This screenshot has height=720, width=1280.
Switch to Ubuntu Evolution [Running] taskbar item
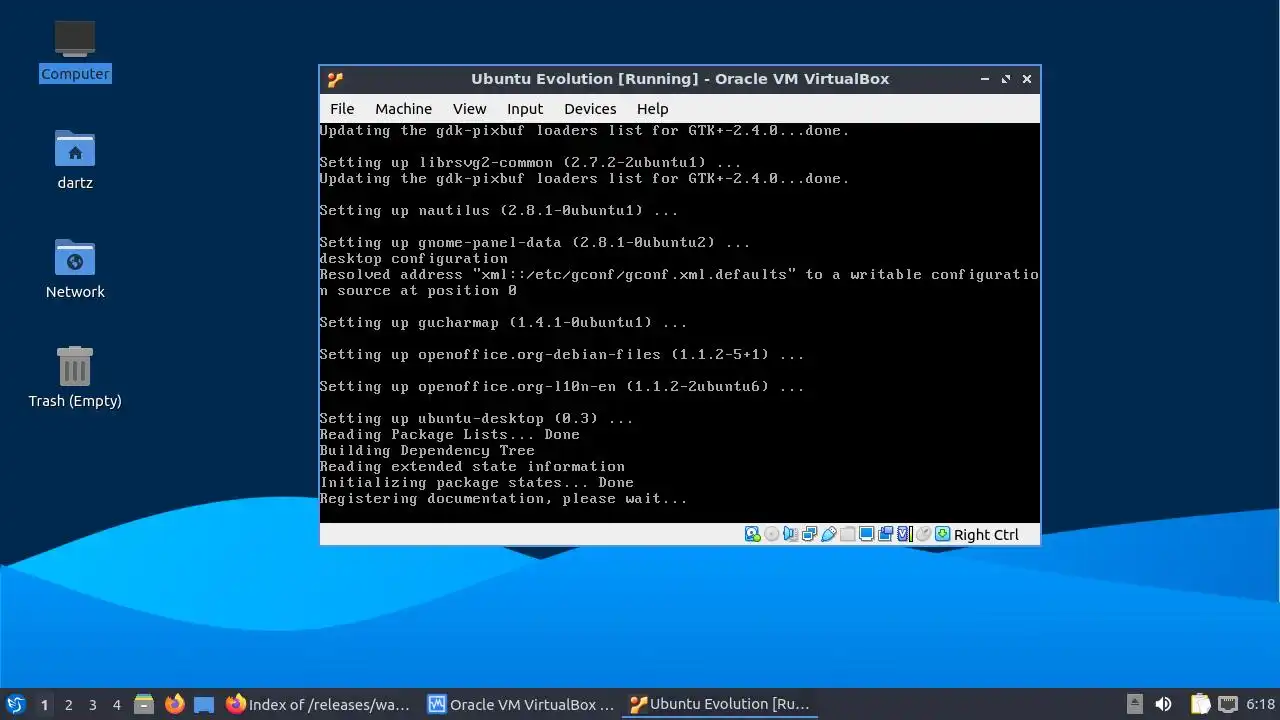click(x=720, y=704)
